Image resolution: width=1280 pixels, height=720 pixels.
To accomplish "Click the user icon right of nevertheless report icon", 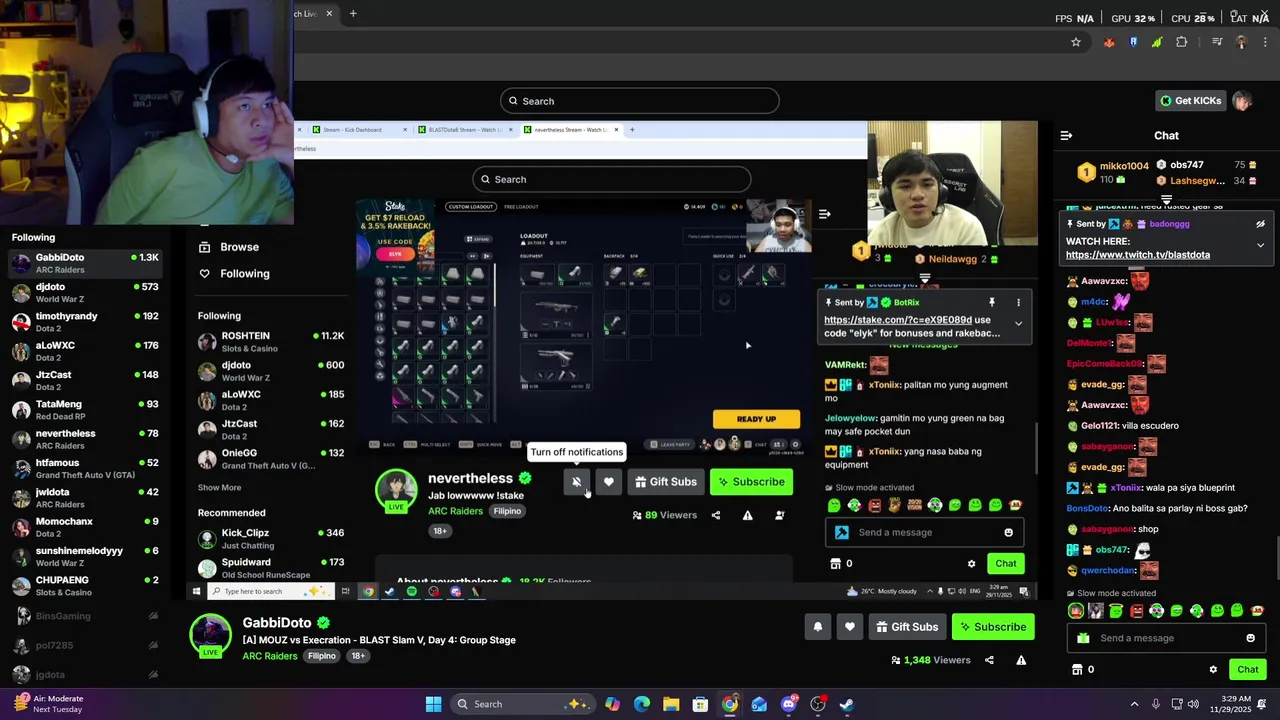I will click(779, 515).
